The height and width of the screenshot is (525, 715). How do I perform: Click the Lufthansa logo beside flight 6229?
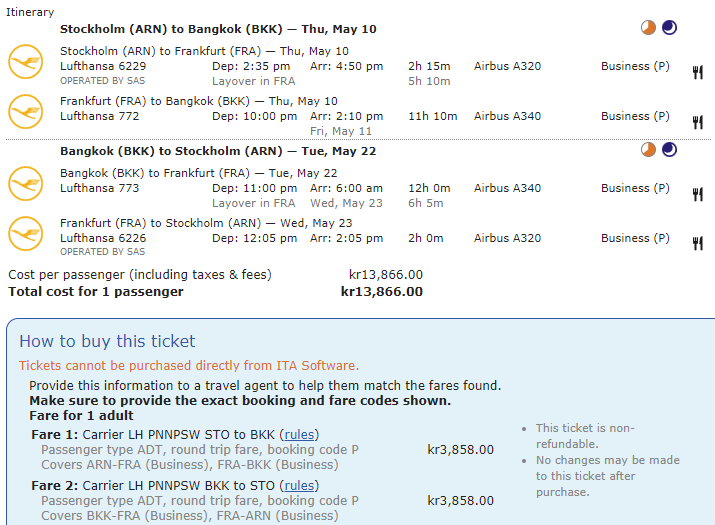click(27, 63)
